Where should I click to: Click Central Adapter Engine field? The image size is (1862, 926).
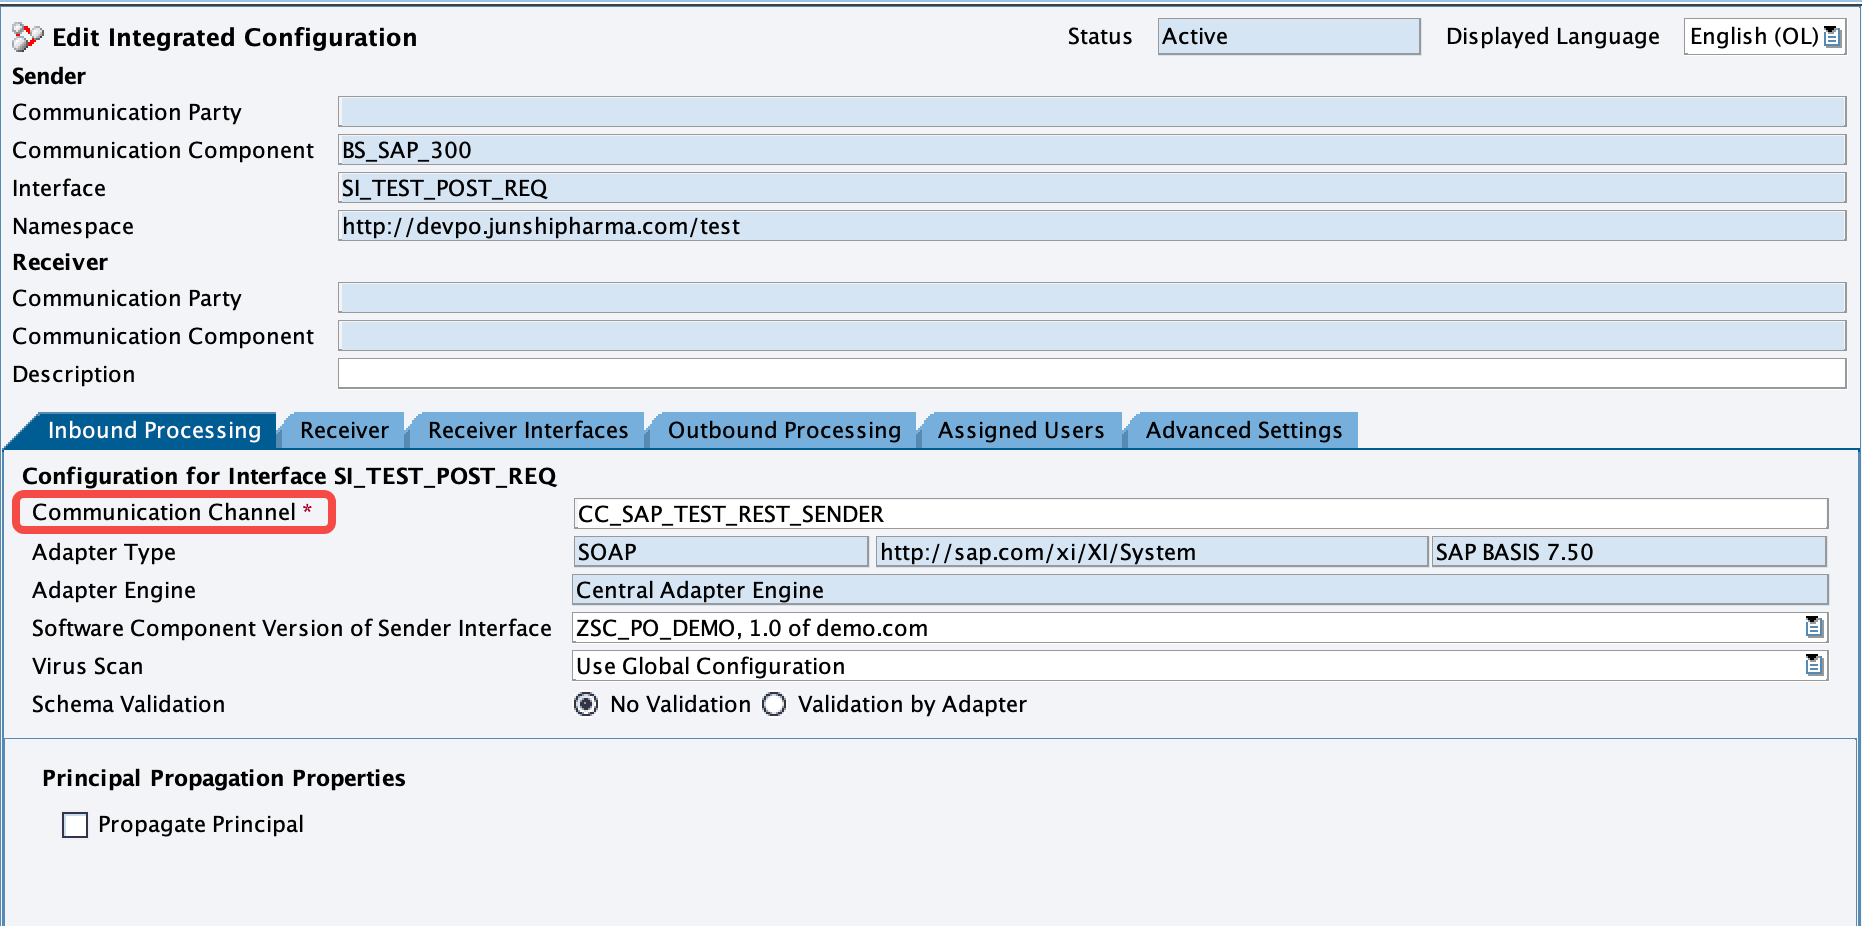click(1200, 590)
